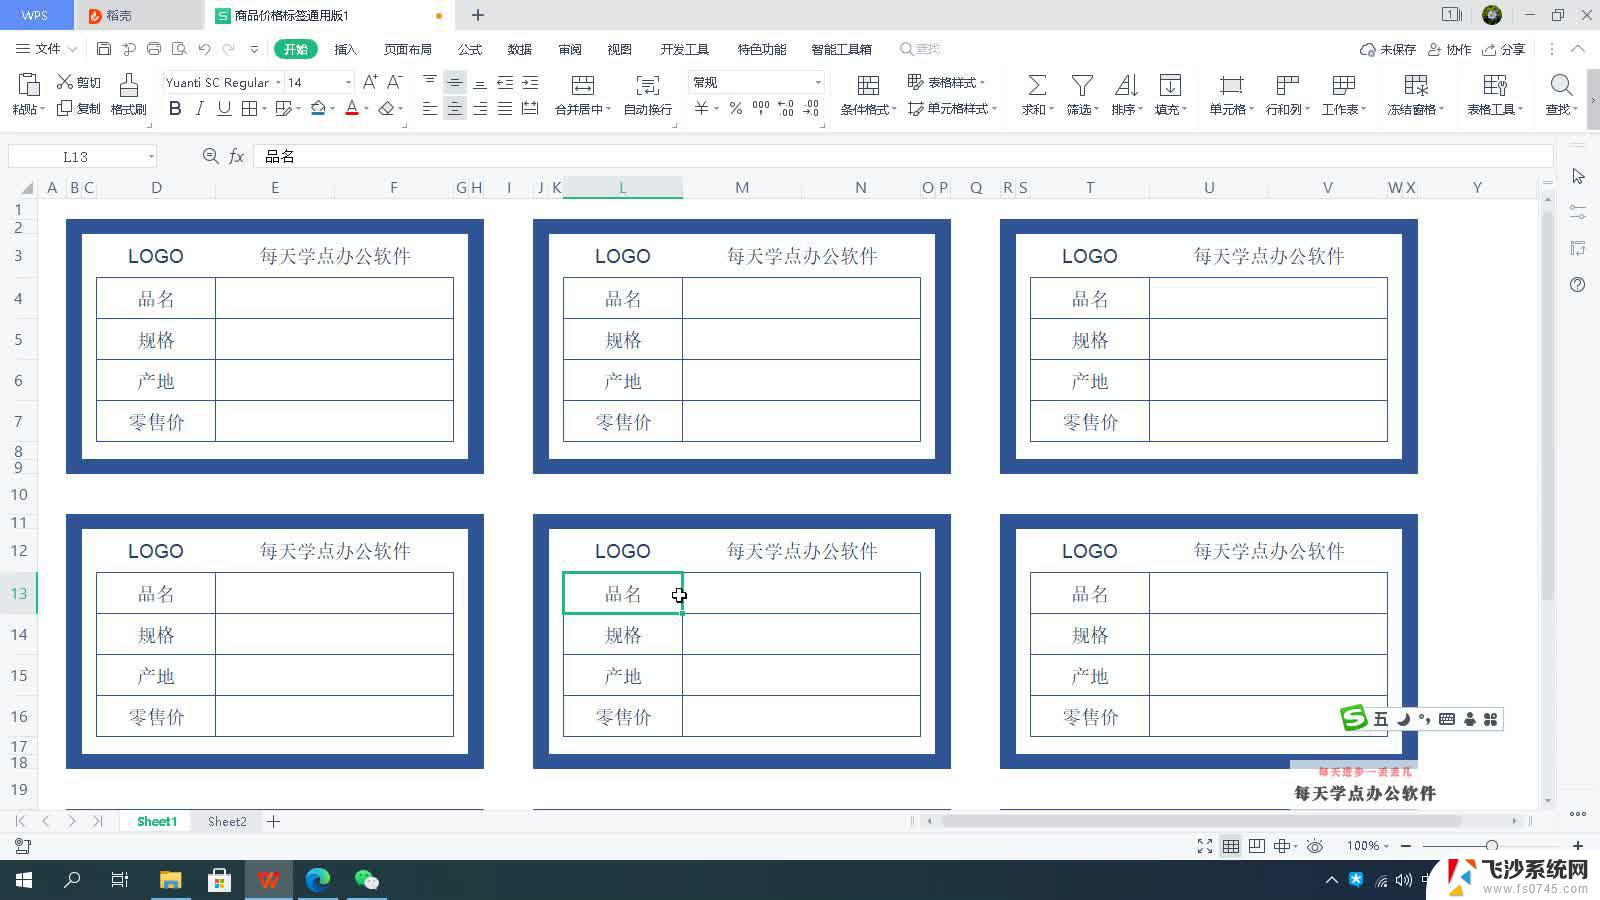Open File Explorer from the taskbar
The width and height of the screenshot is (1600, 900).
(170, 880)
